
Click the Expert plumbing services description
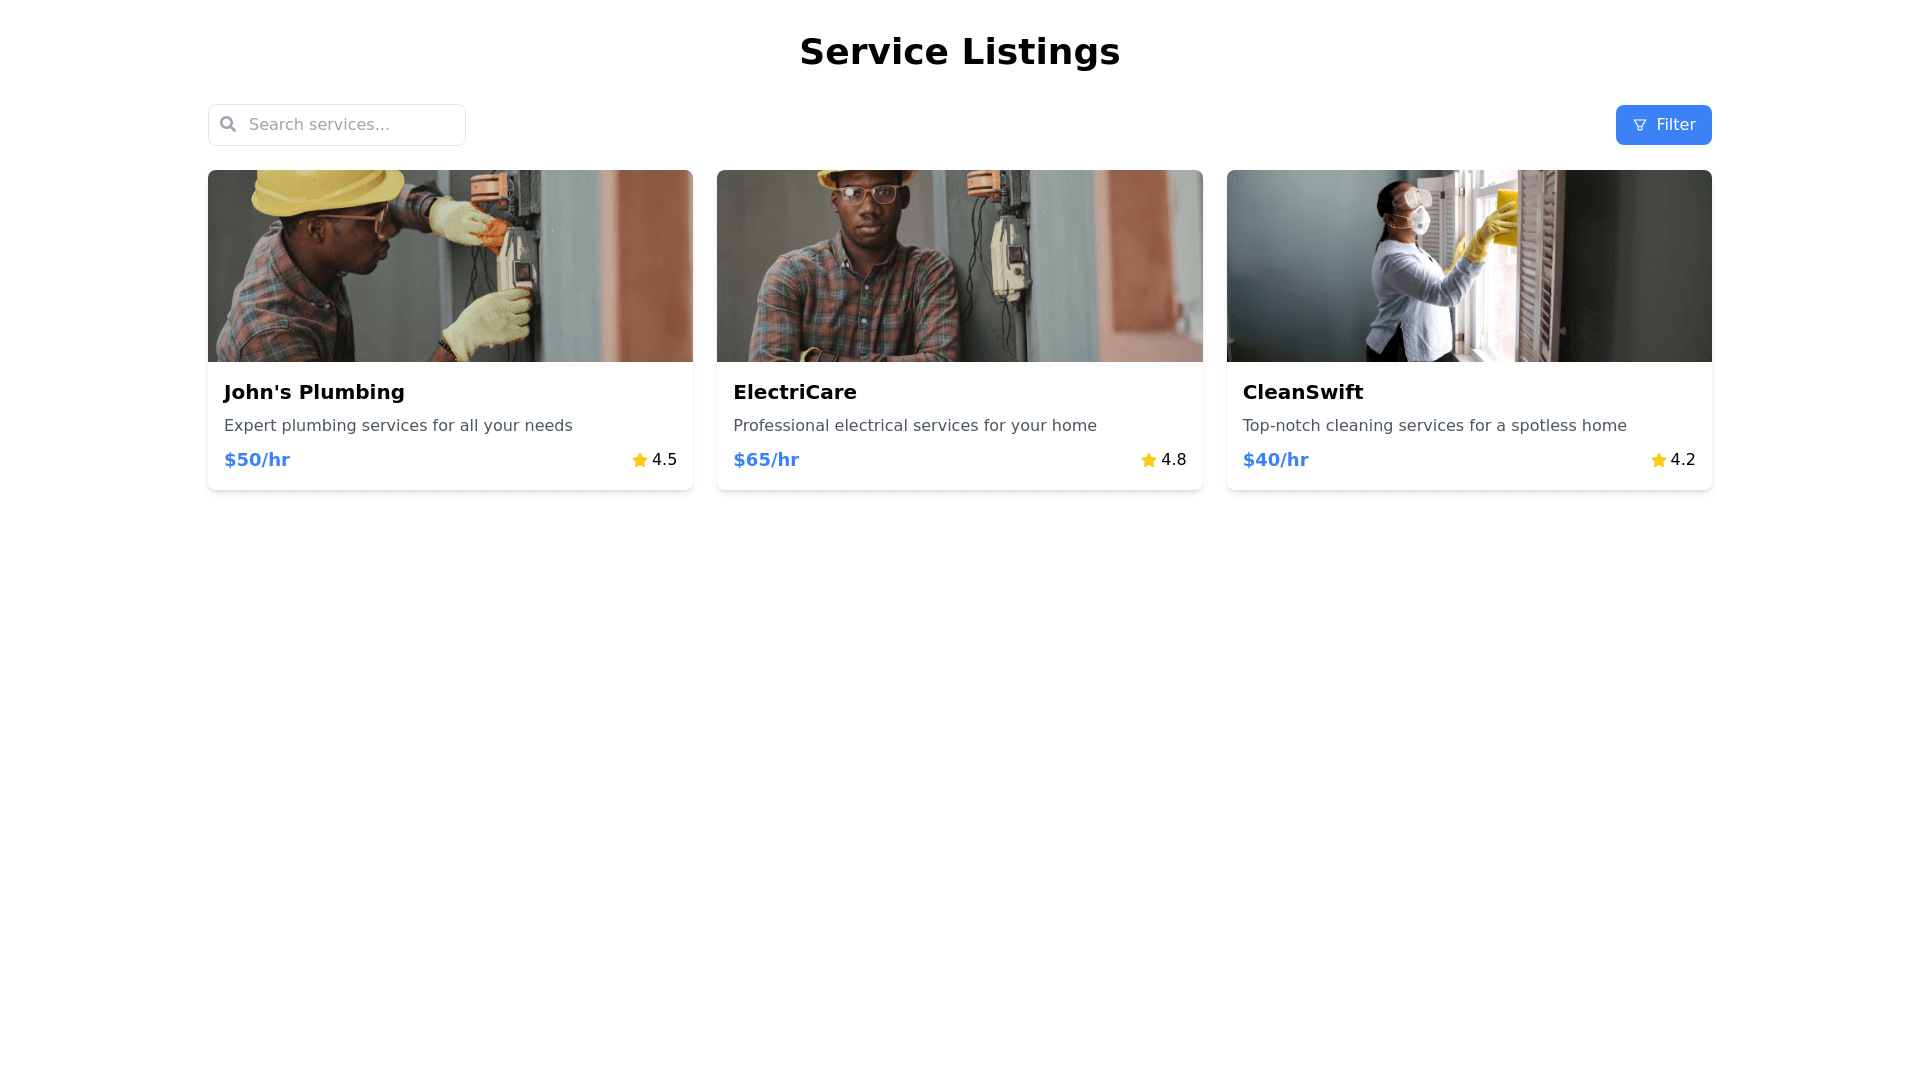pos(398,426)
